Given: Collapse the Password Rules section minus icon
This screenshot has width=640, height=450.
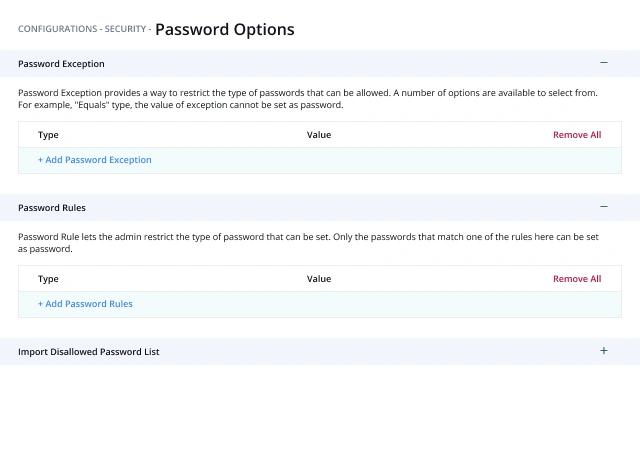Looking at the screenshot, I should click(x=603, y=207).
